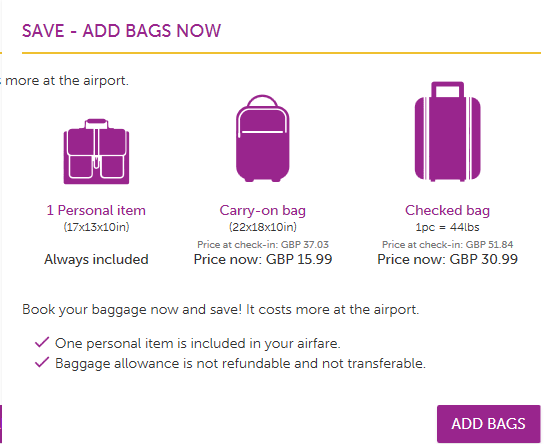
Task: Click the '(17x13x10in)' size text
Action: pos(96,227)
